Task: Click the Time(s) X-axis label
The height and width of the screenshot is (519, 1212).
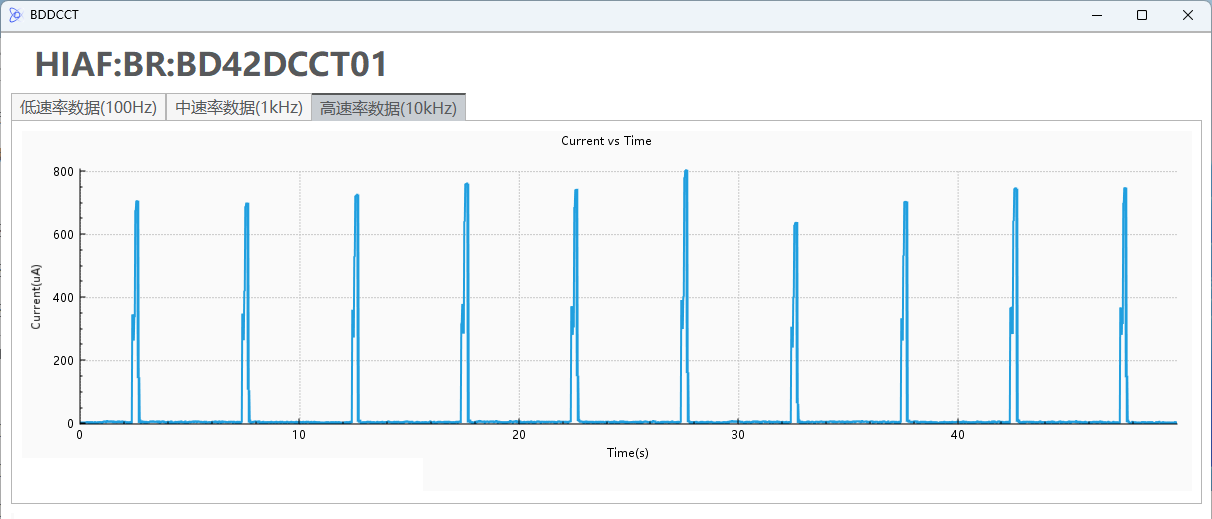Action: (627, 453)
